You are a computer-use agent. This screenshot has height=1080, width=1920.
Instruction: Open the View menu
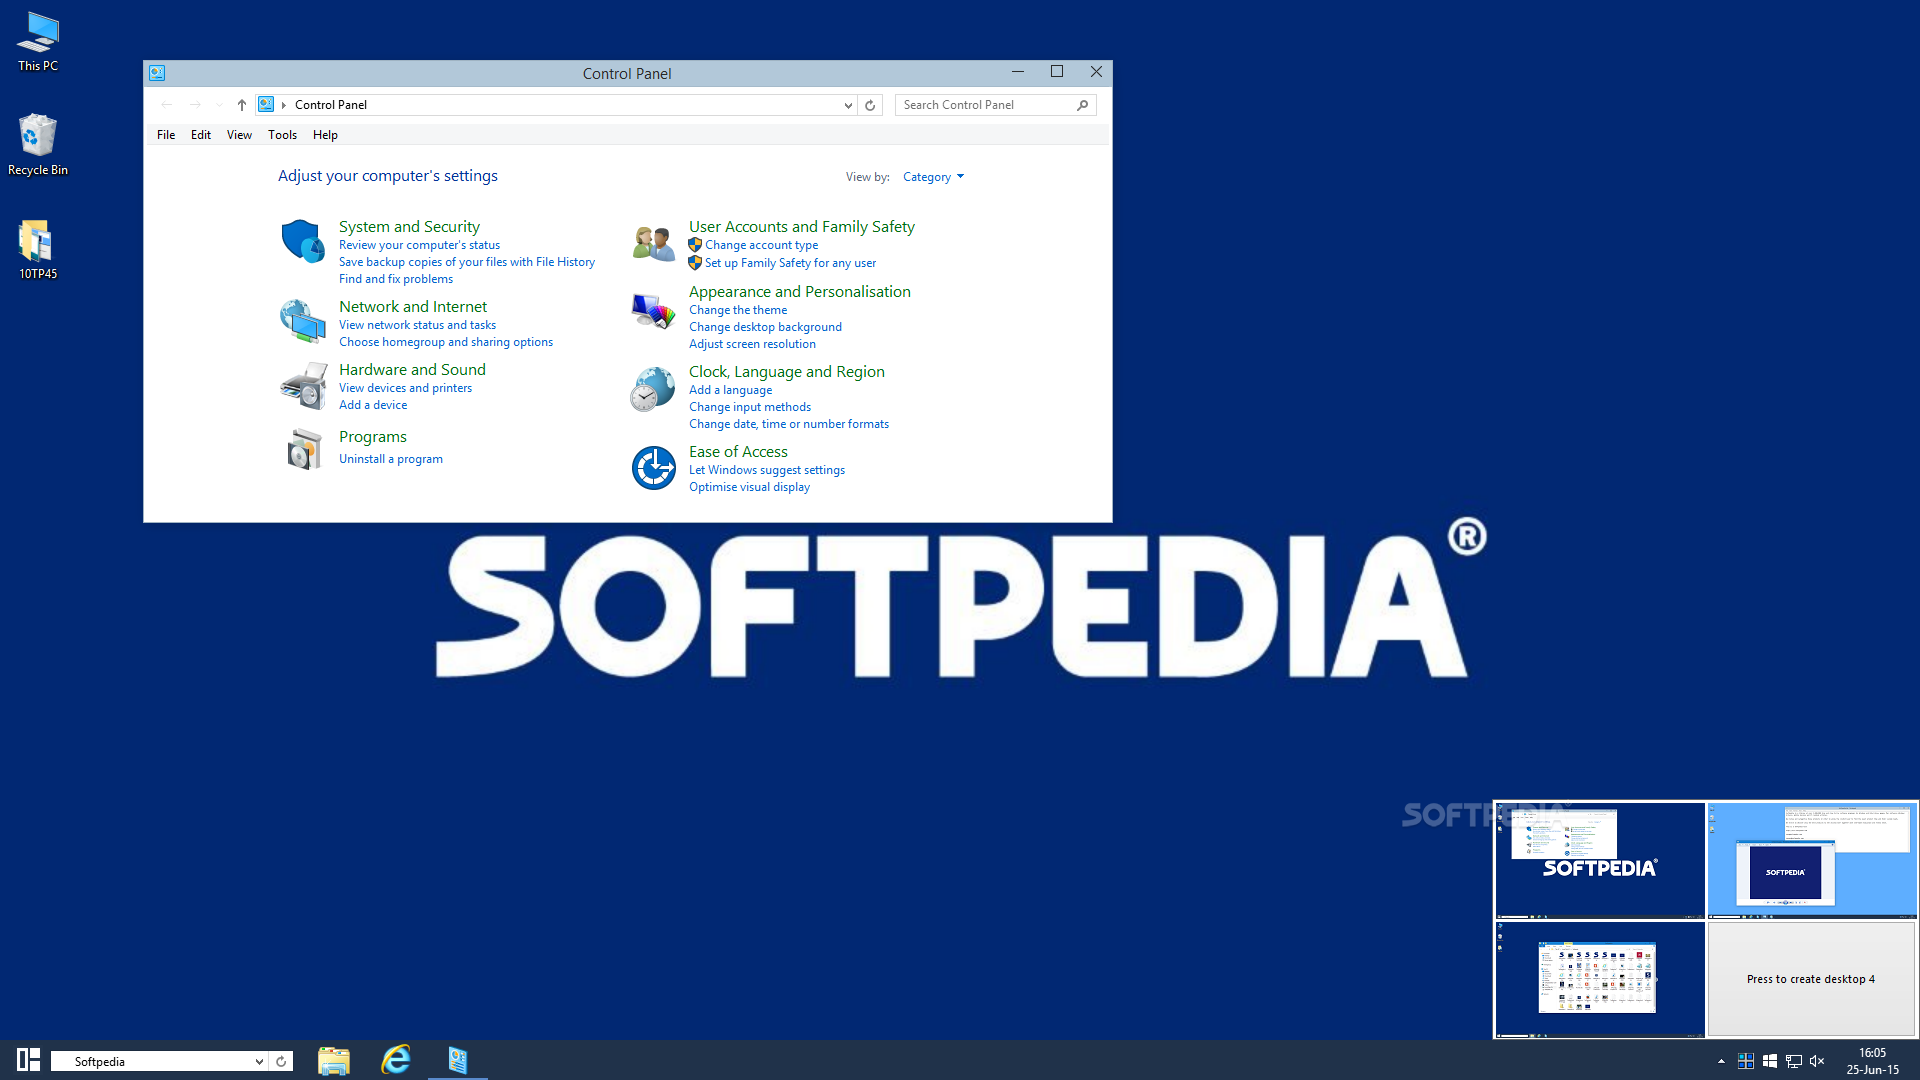tap(239, 135)
